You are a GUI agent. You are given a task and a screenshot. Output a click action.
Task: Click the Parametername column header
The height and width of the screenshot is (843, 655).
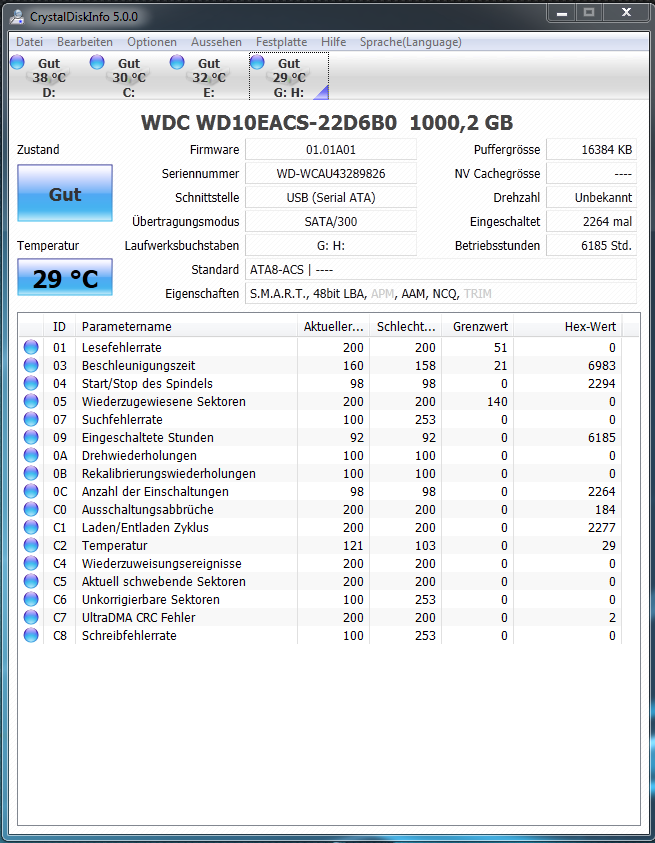[x=186, y=326]
